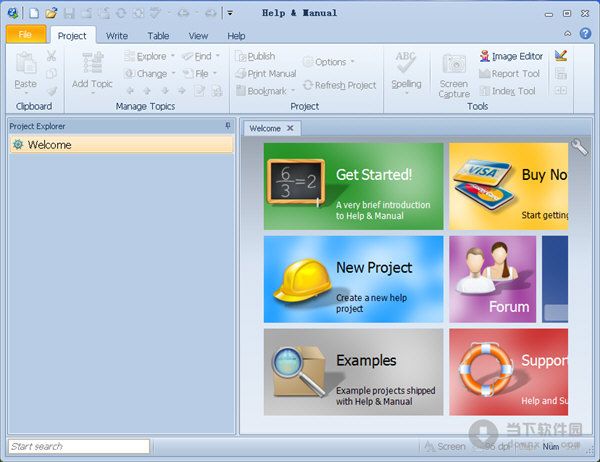Screen dimensions: 600x462
Task: Expand the quick access toolbar customize arrow
Action: [229, 13]
